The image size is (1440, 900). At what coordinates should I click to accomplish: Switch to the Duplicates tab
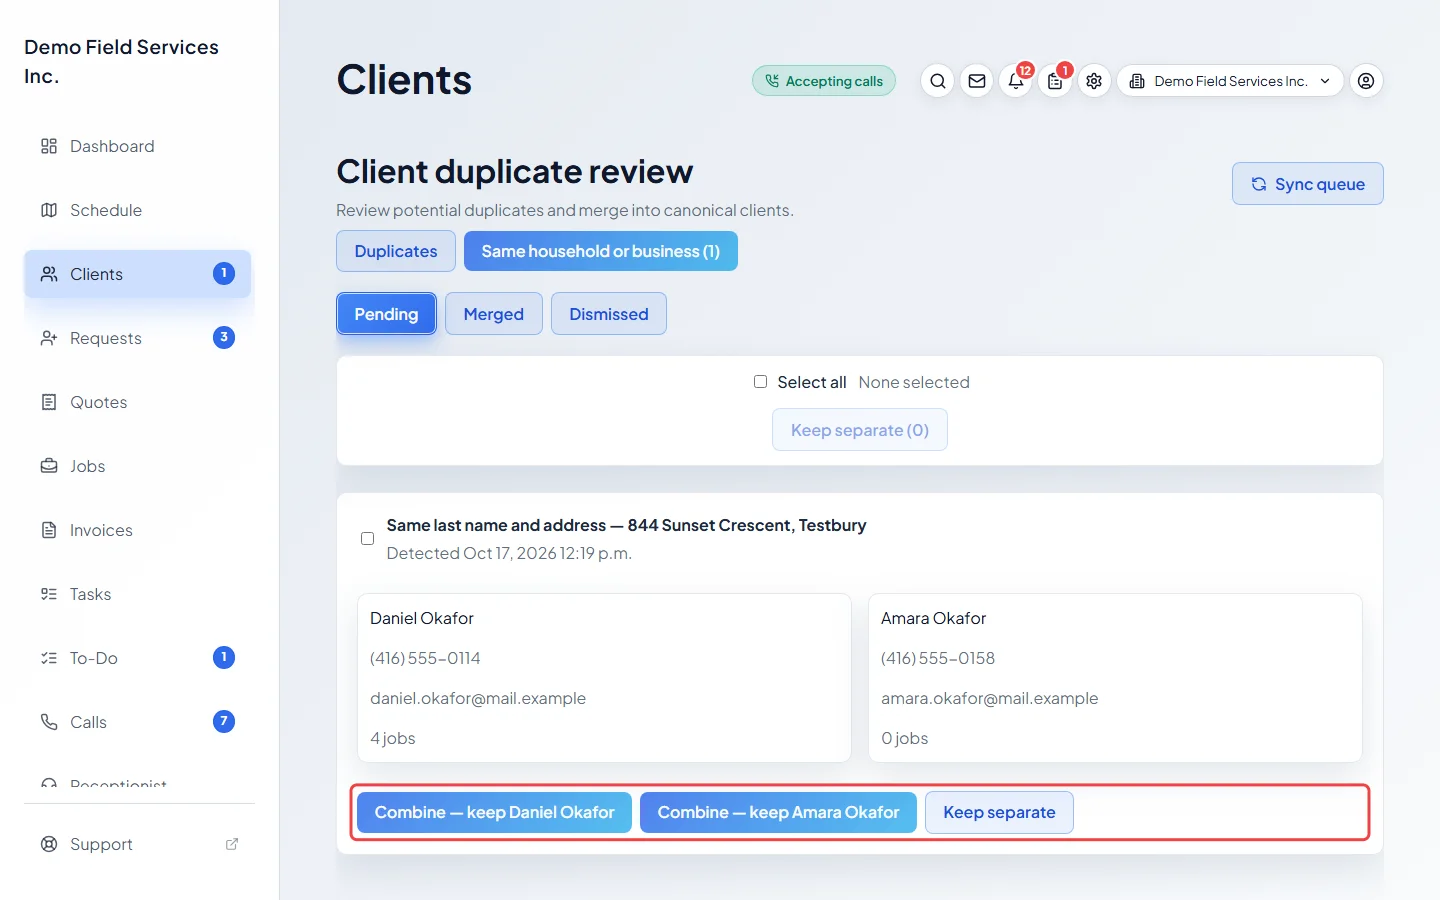[x=396, y=251]
